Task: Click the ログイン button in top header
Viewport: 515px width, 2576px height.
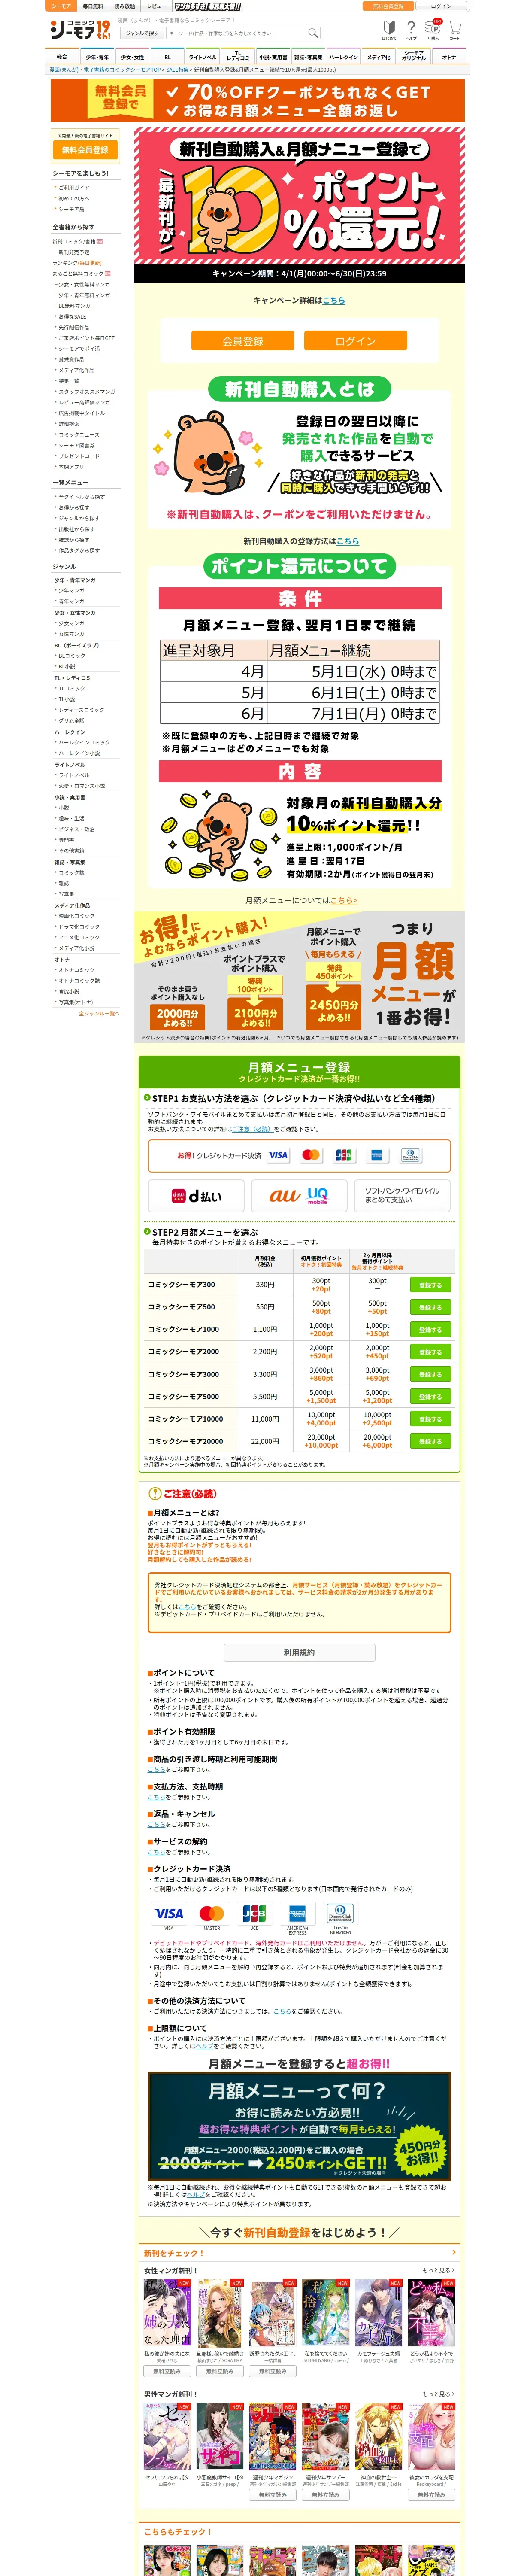Action: (x=441, y=6)
